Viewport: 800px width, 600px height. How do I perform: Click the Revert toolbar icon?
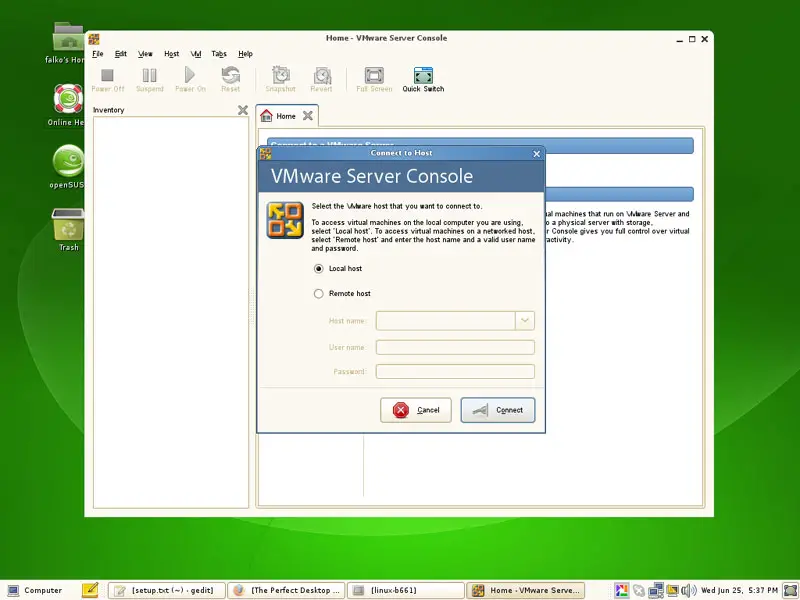pos(321,76)
